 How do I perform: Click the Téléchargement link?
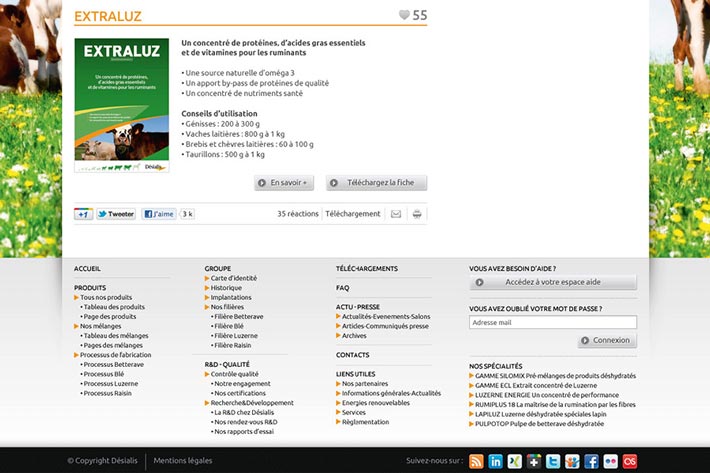[353, 214]
